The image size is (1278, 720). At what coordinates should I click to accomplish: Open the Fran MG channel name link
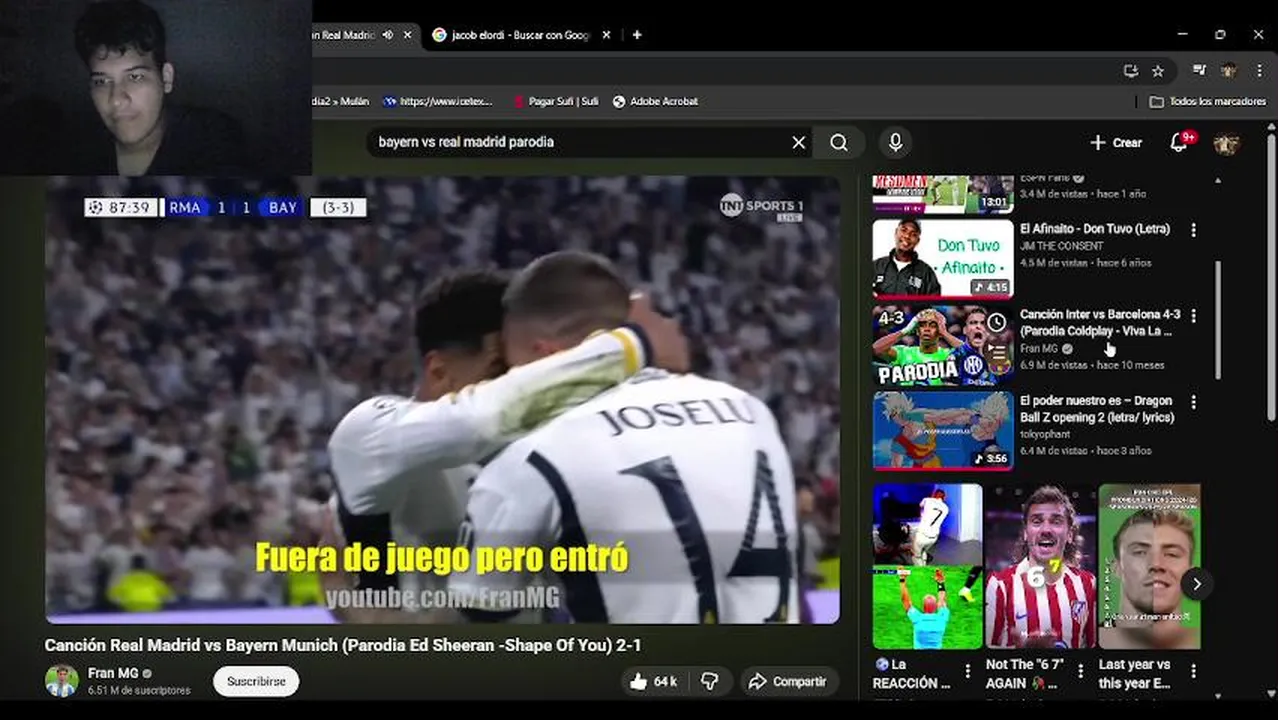click(113, 673)
